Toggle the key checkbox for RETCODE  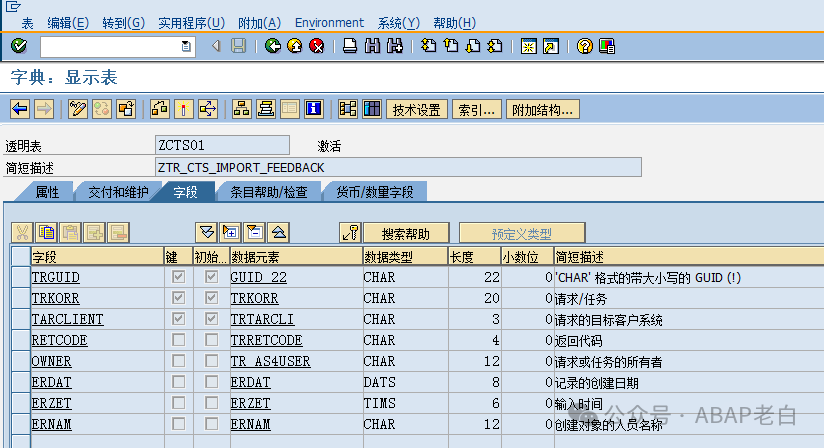(x=178, y=340)
